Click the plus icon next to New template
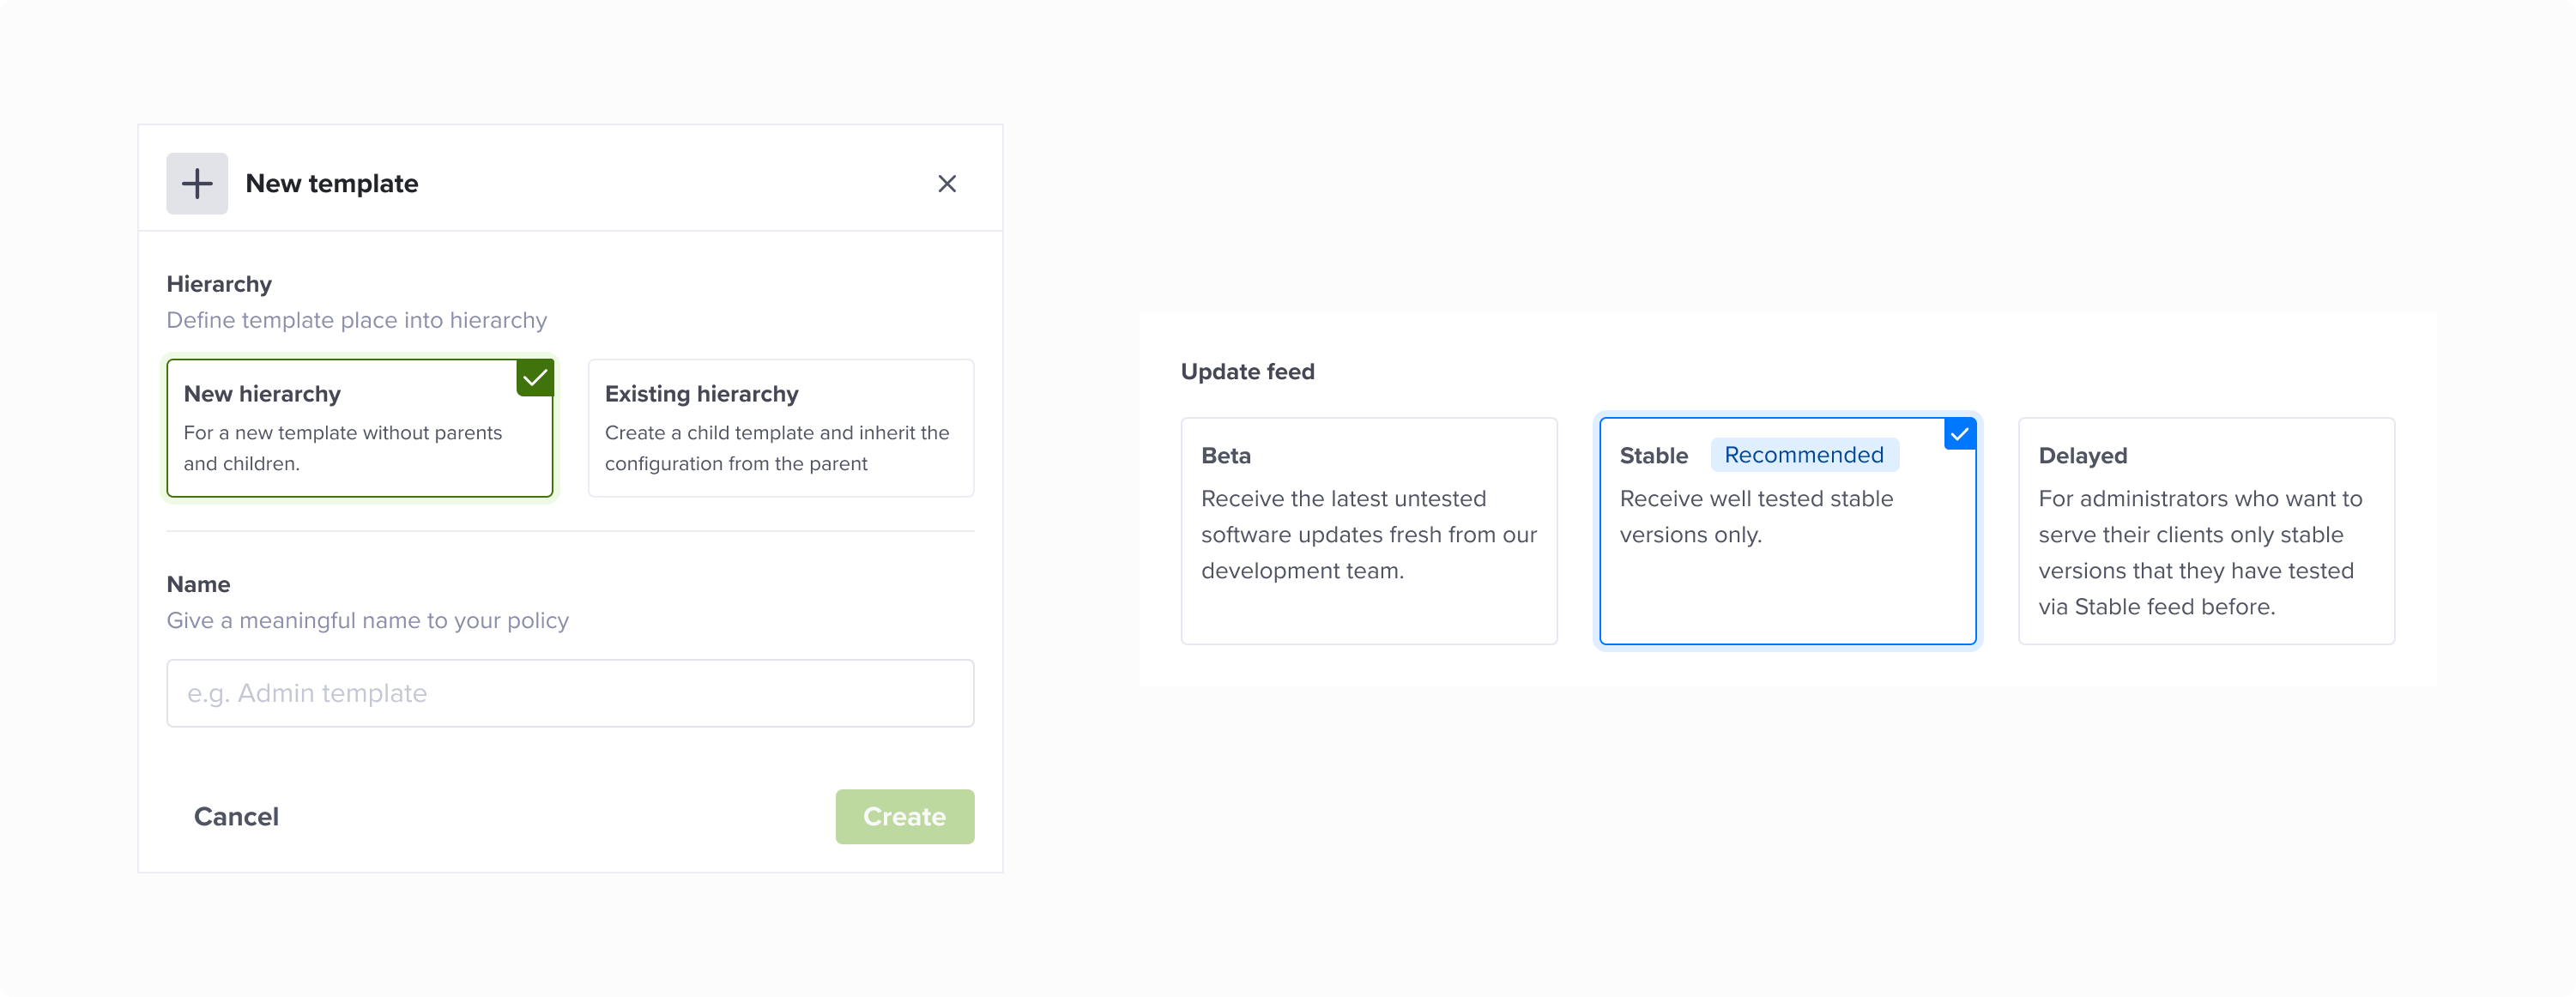Viewport: 2576px width, 997px height. pos(196,183)
